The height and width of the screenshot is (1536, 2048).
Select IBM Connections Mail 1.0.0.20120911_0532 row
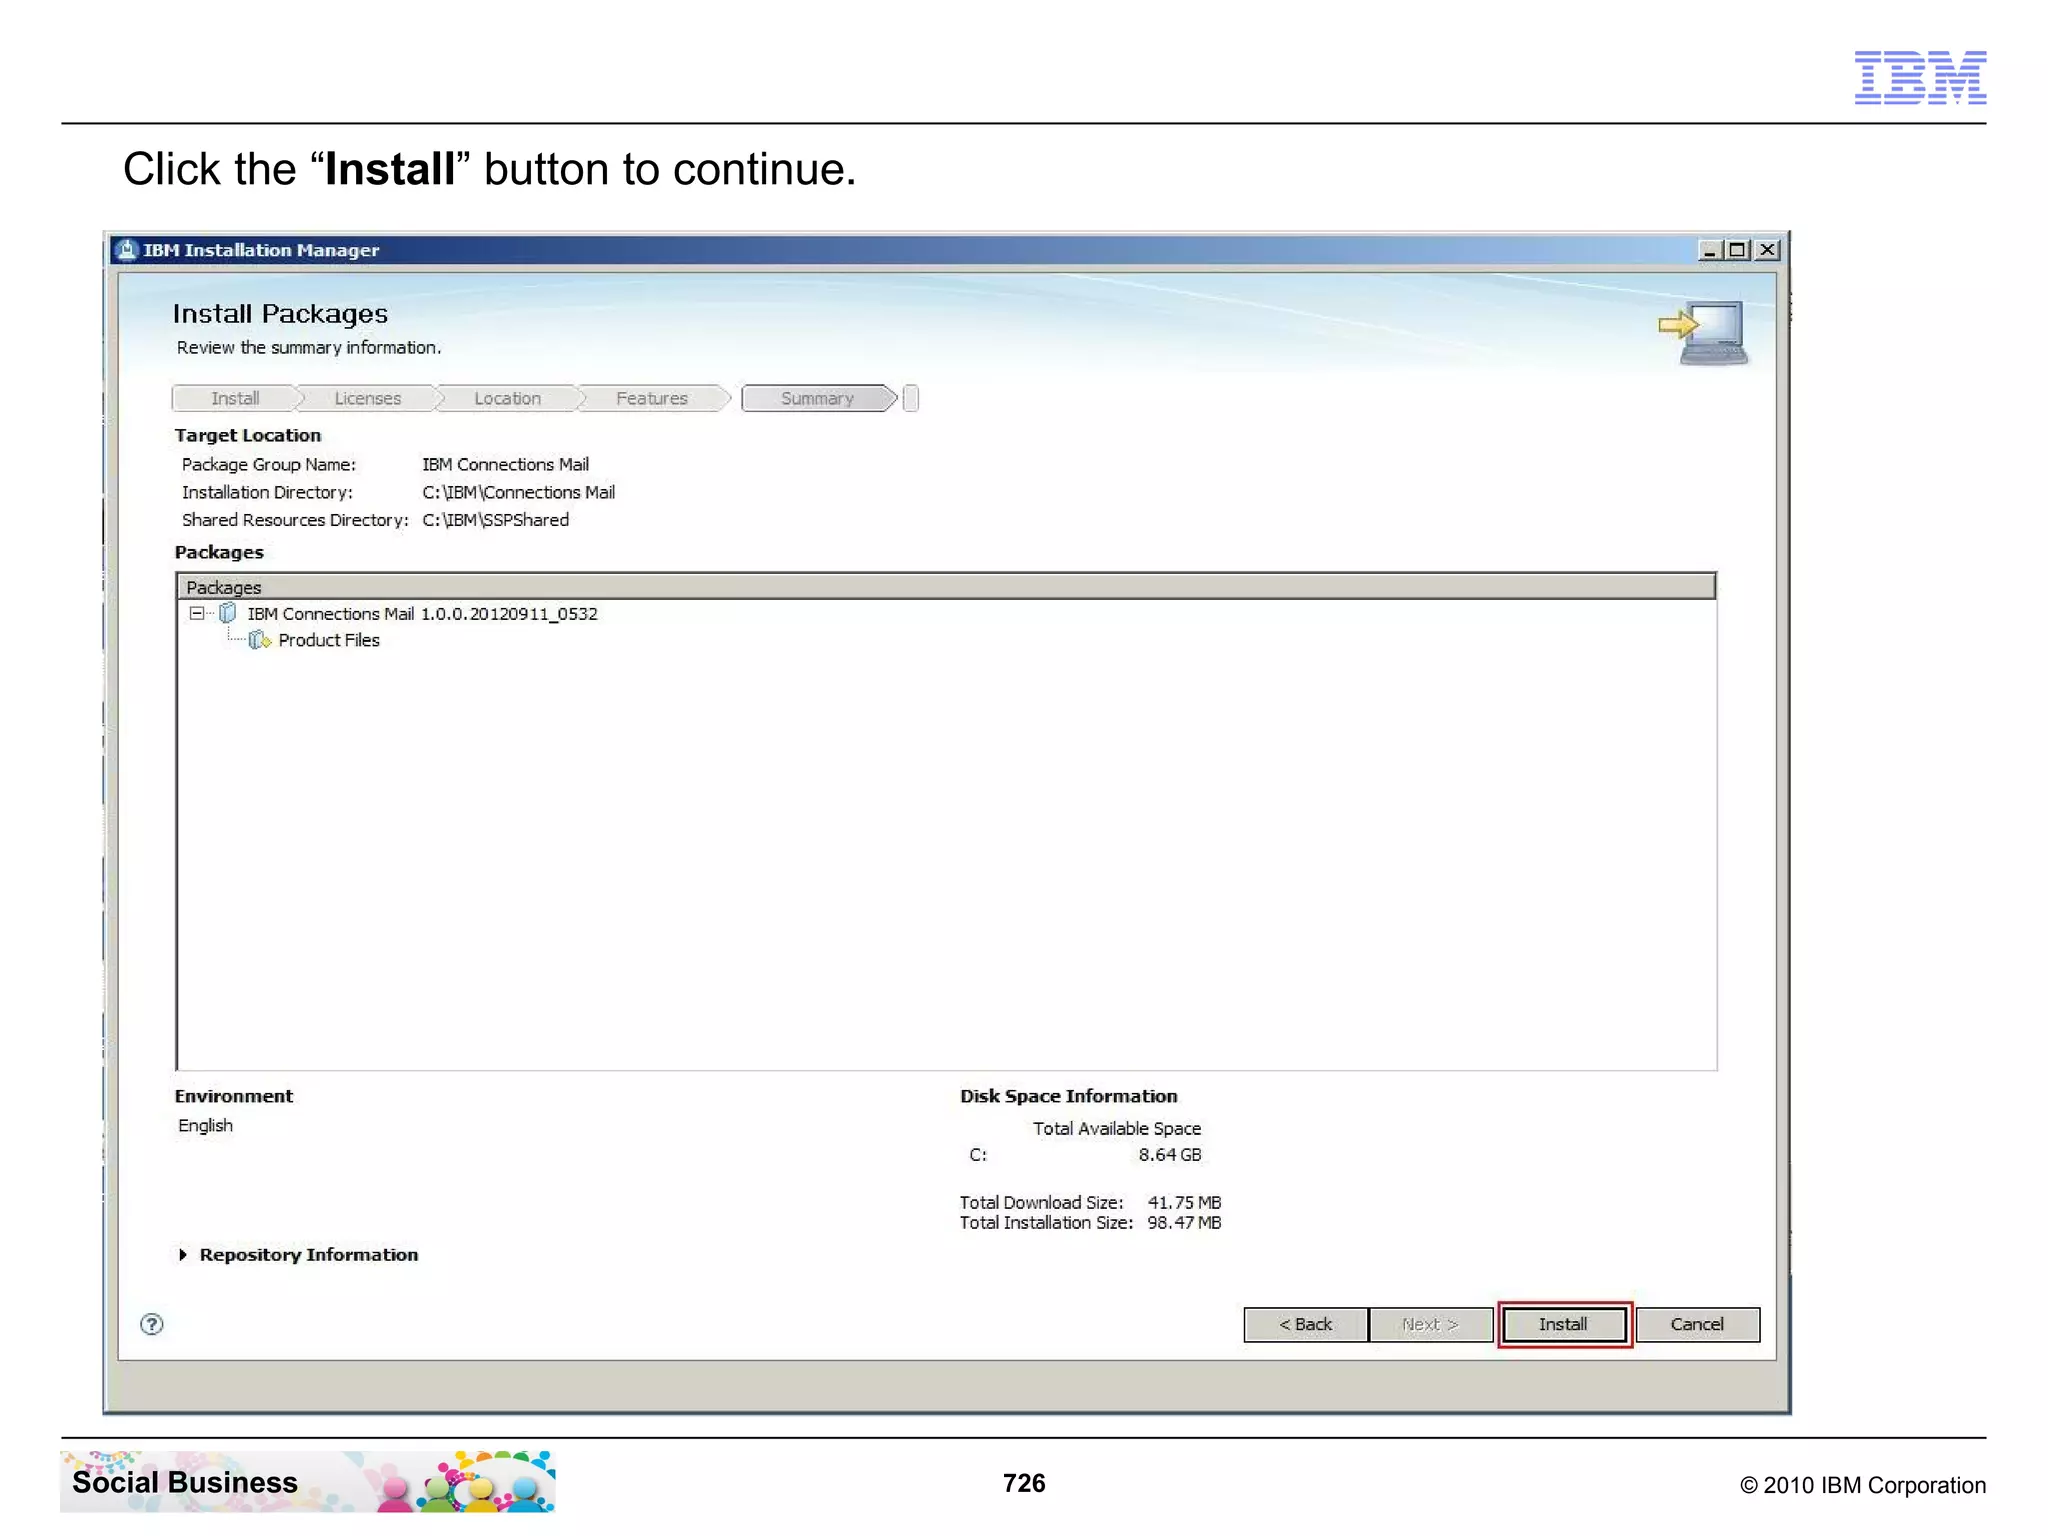[x=422, y=614]
